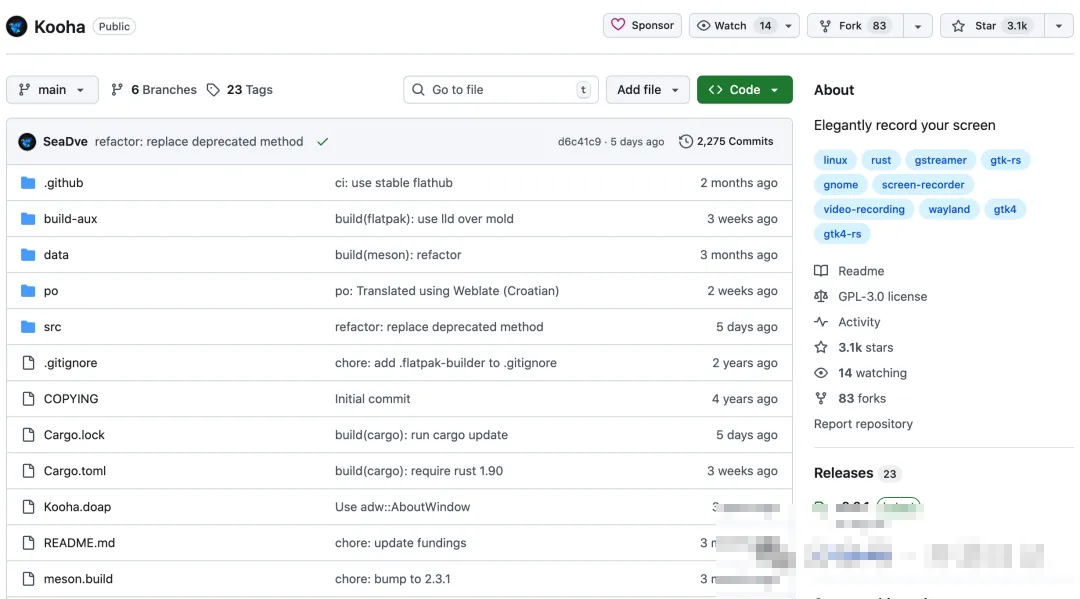
Task: View the 23 Tags link
Action: (x=240, y=90)
